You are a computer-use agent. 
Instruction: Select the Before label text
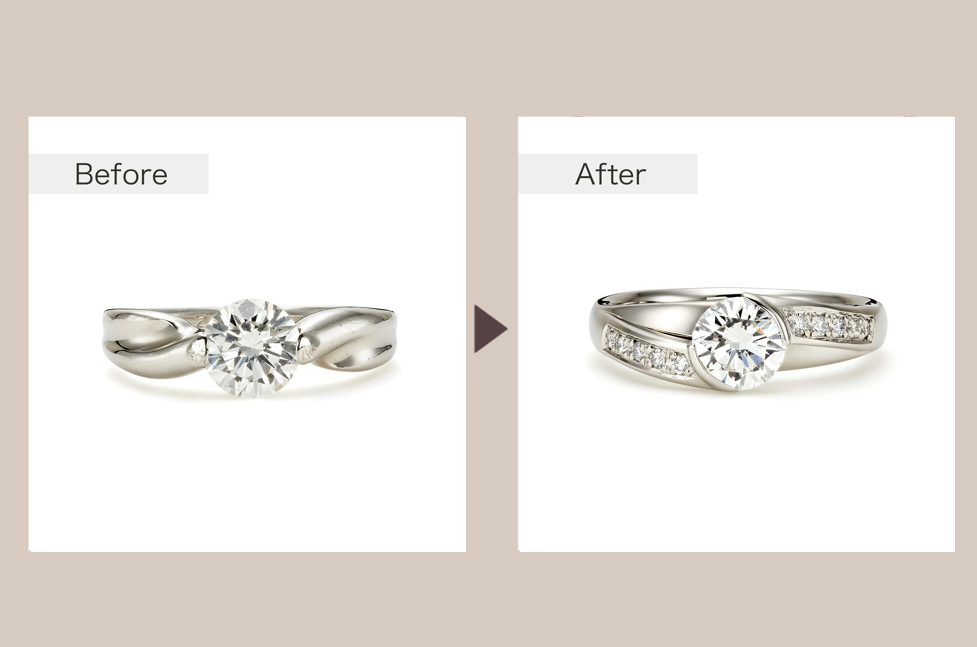coord(121,174)
